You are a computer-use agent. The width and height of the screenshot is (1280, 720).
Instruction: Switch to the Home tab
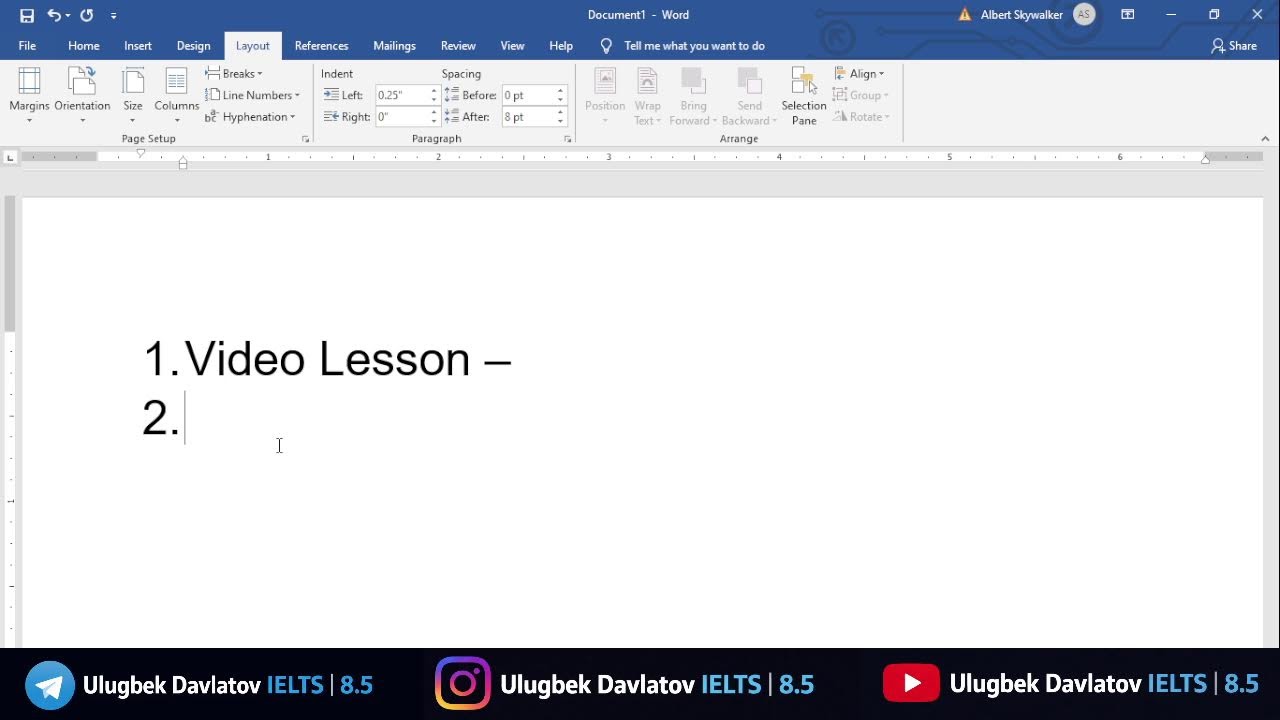pos(84,46)
